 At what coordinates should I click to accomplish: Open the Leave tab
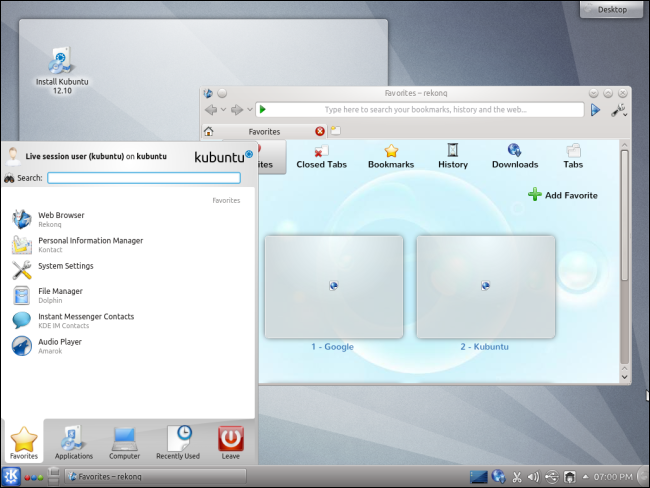click(x=230, y=443)
